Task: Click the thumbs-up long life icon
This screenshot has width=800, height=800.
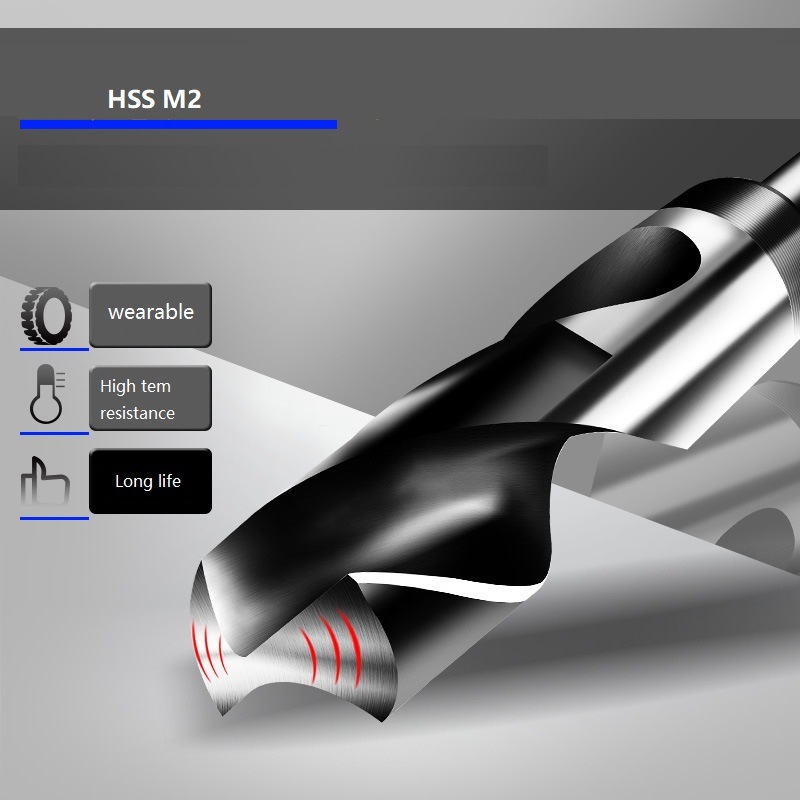Action: [x=45, y=480]
